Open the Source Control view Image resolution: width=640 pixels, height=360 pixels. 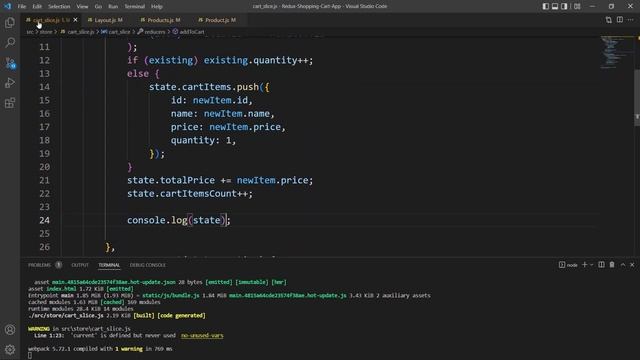click(x=10, y=62)
